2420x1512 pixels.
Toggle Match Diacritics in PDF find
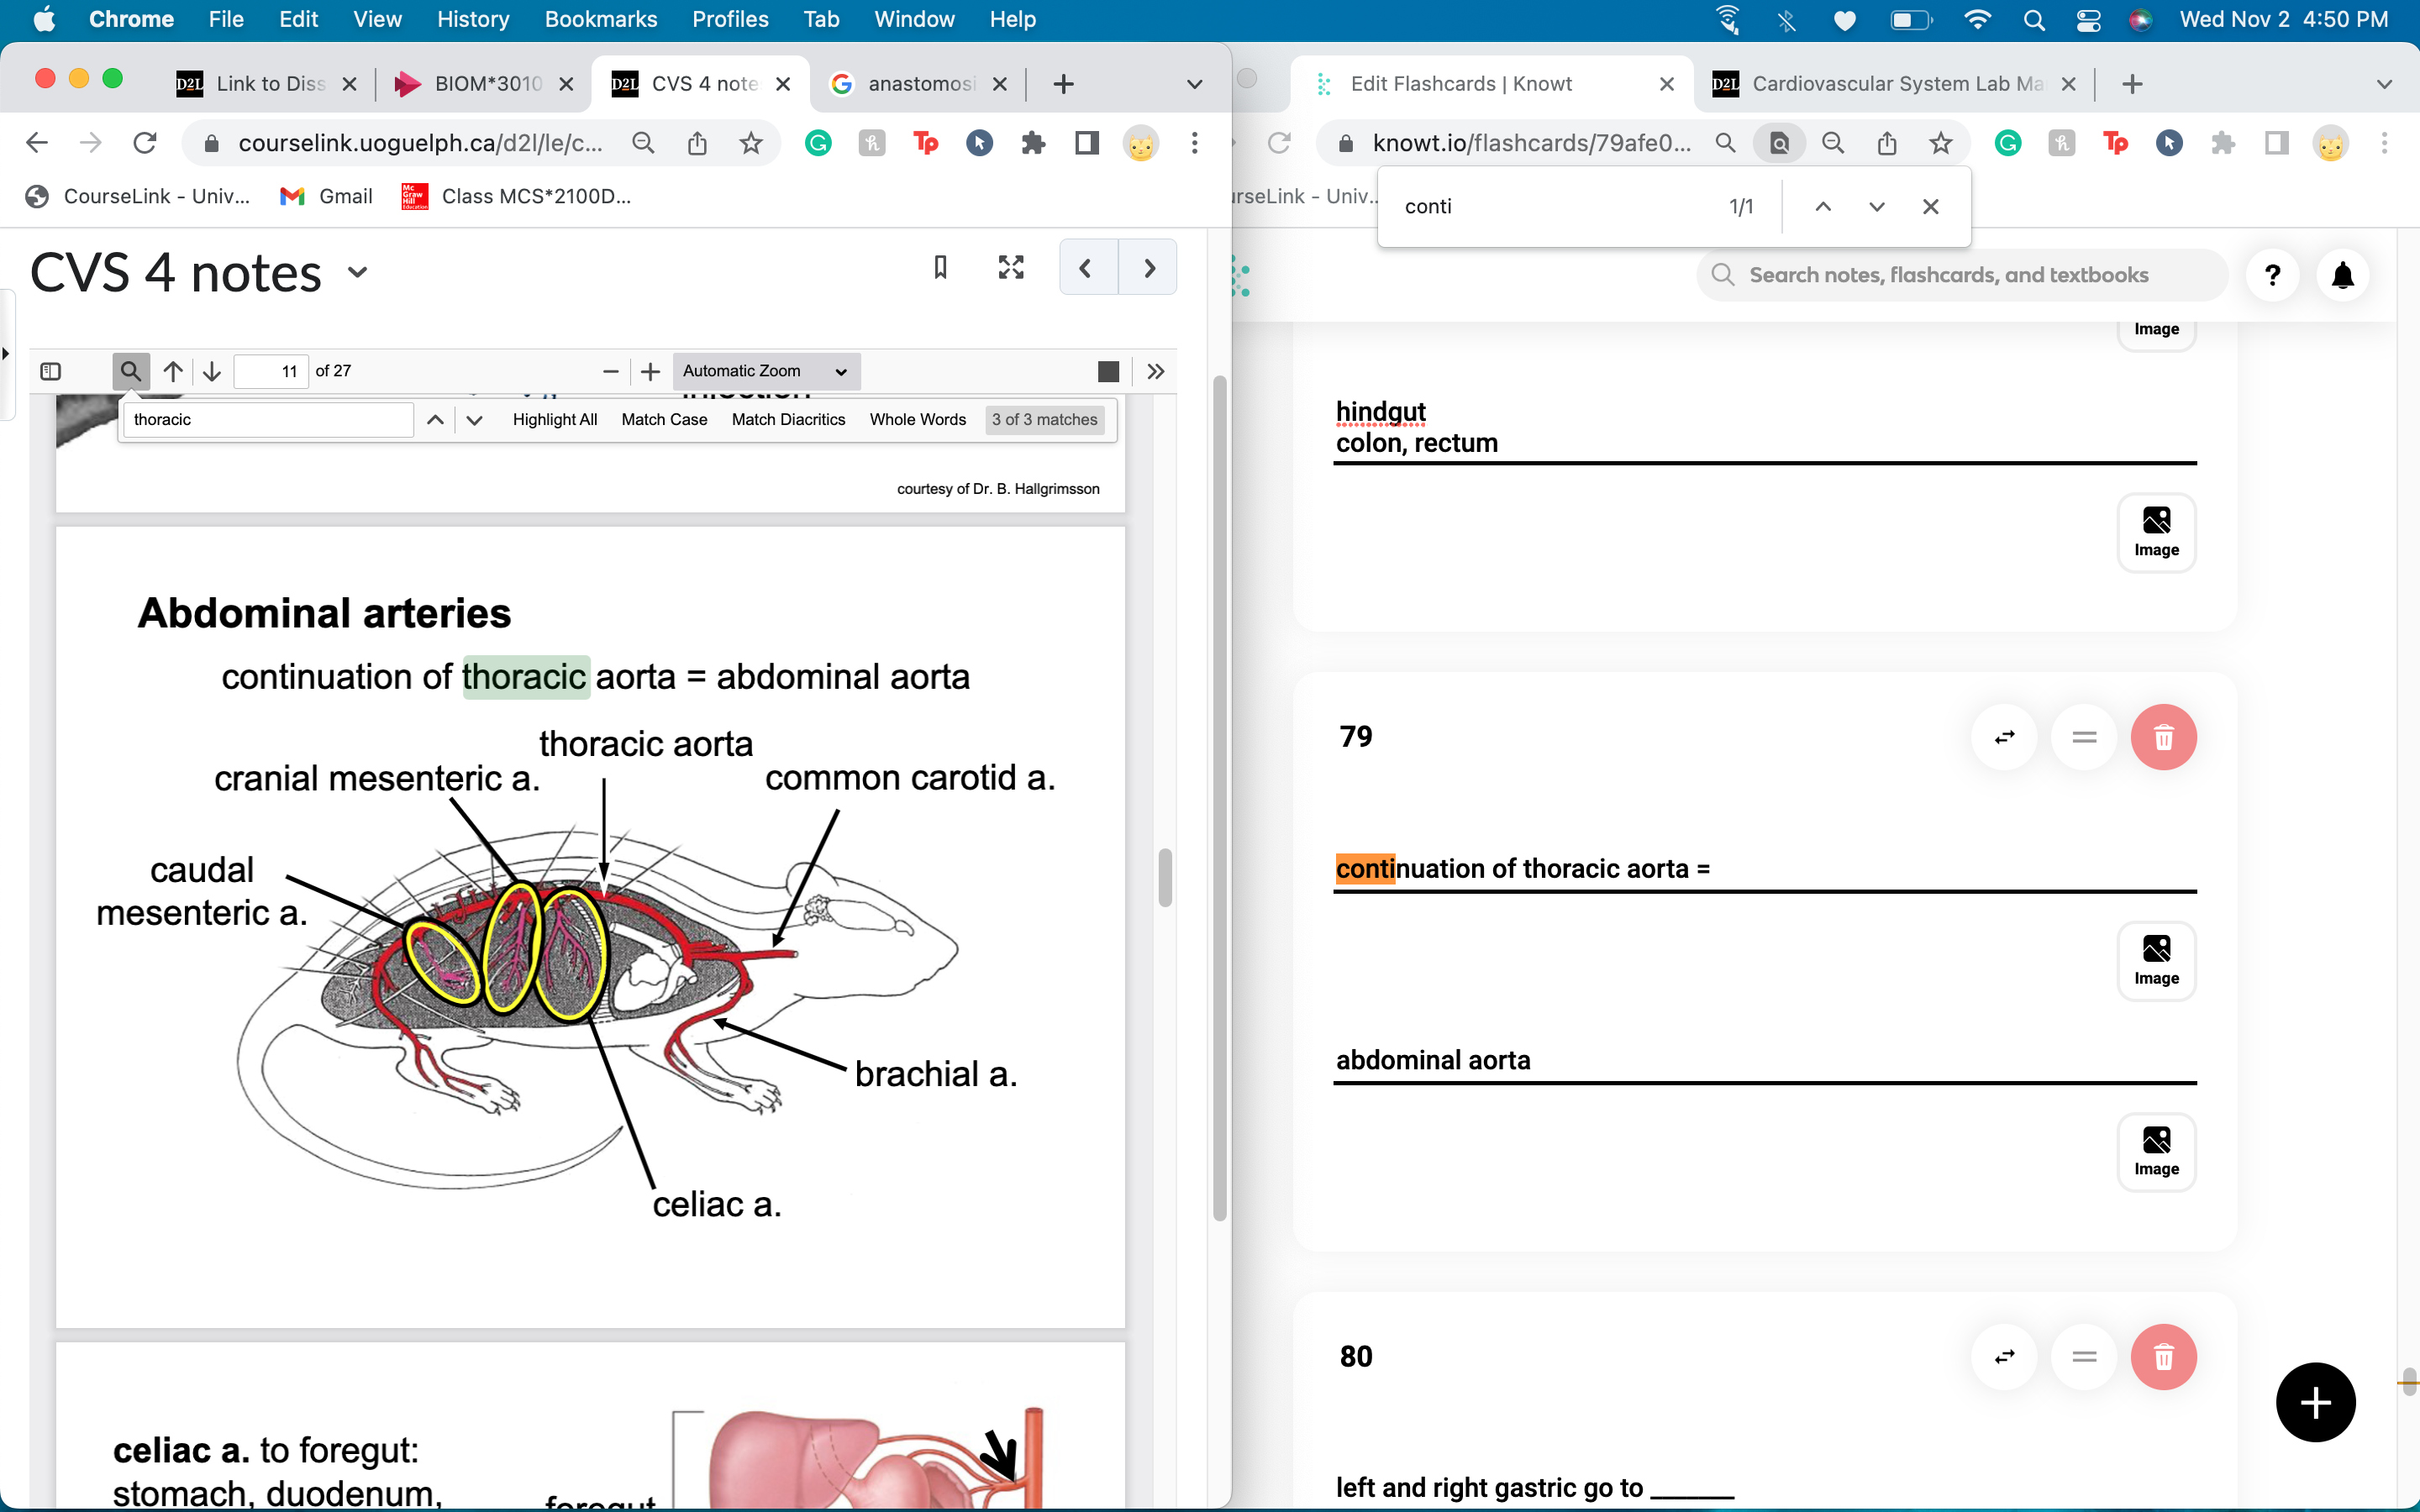(x=788, y=419)
